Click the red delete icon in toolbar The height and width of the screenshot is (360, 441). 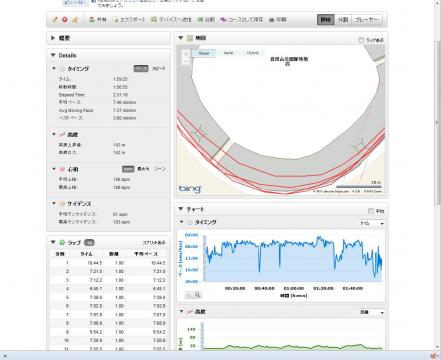coord(65,20)
